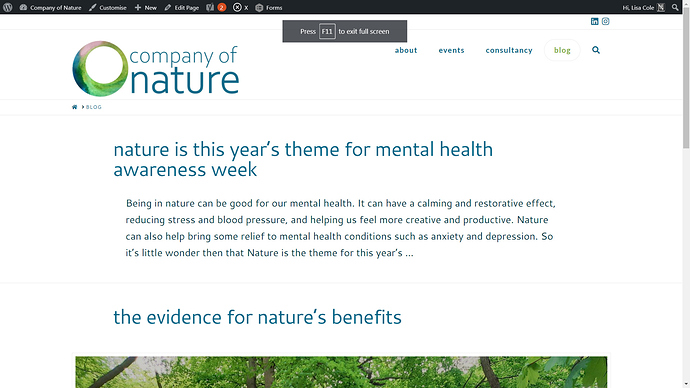Image resolution: width=690 pixels, height=388 pixels.
Task: Click the admin bar search icon
Action: pos(675,7)
